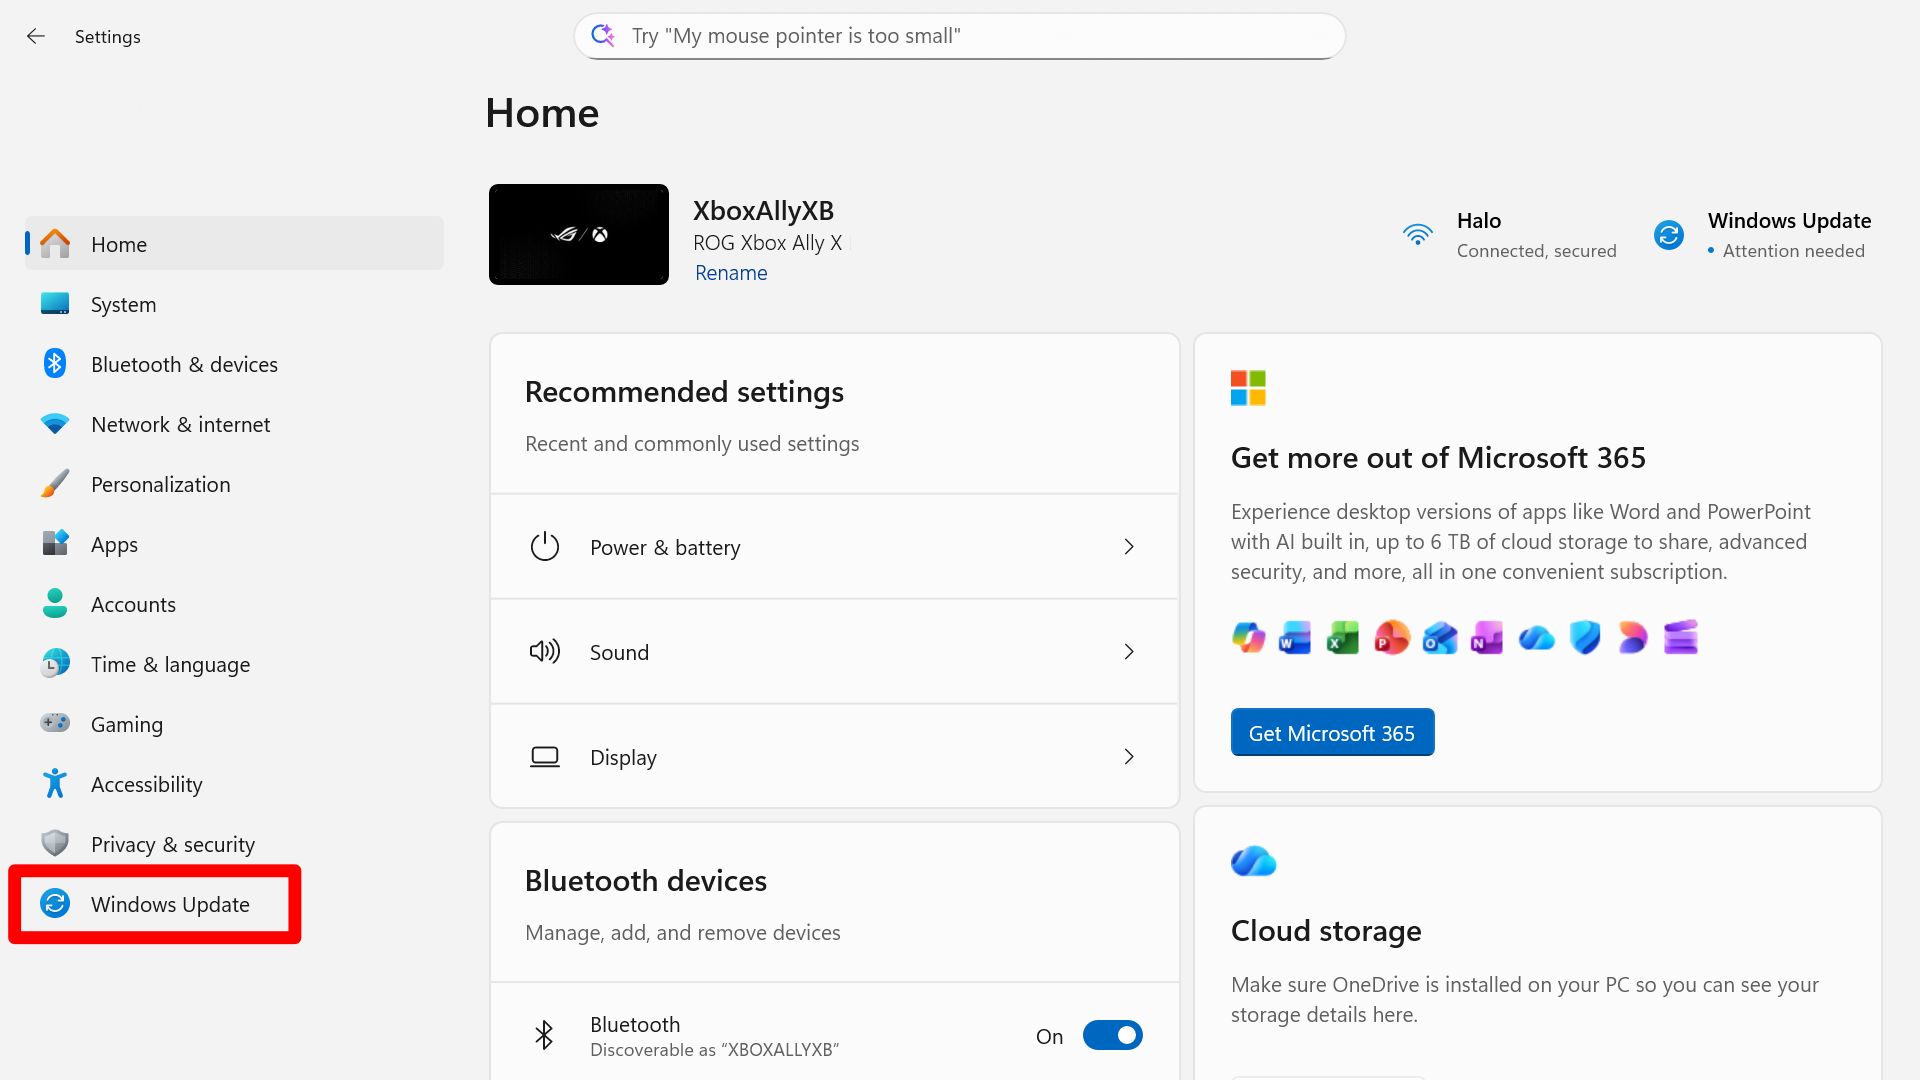The image size is (1920, 1080).
Task: Select the Gaming controller icon
Action: (x=55, y=724)
